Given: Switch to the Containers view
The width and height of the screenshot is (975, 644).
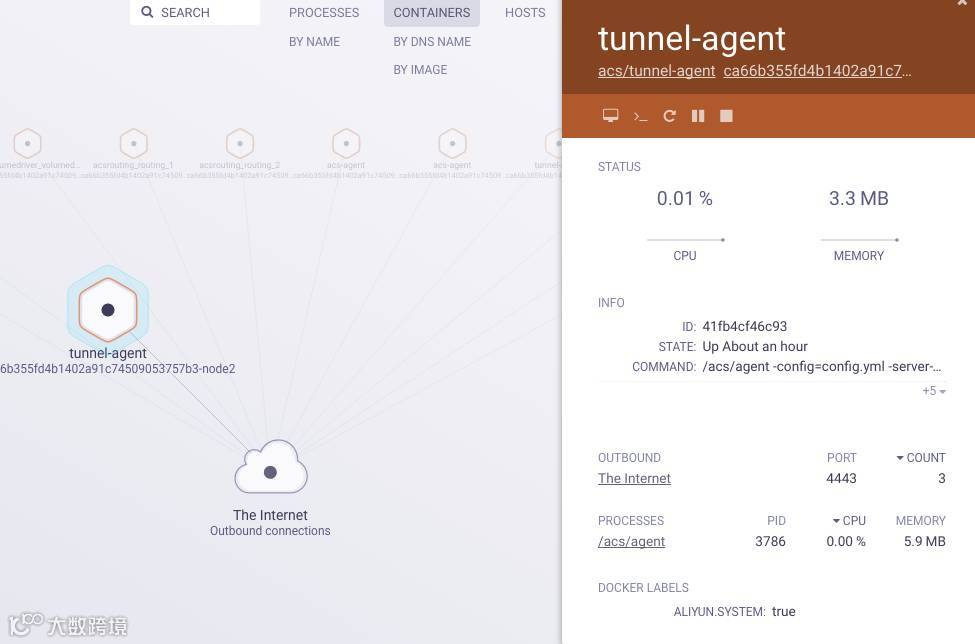Looking at the screenshot, I should (x=432, y=12).
